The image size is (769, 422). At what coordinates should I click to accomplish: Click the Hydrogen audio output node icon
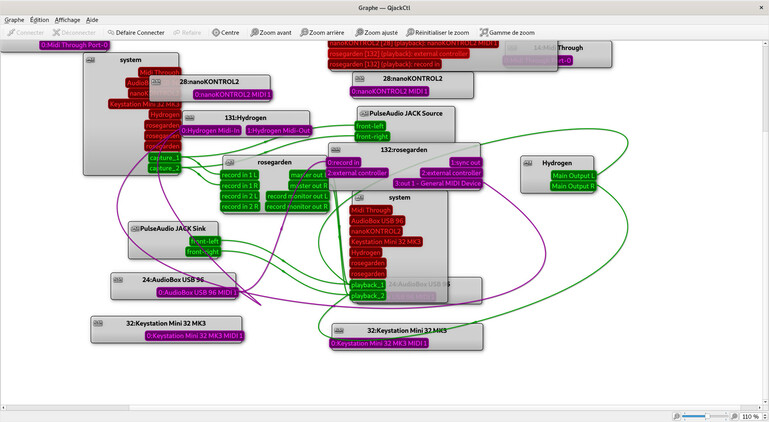click(x=528, y=163)
